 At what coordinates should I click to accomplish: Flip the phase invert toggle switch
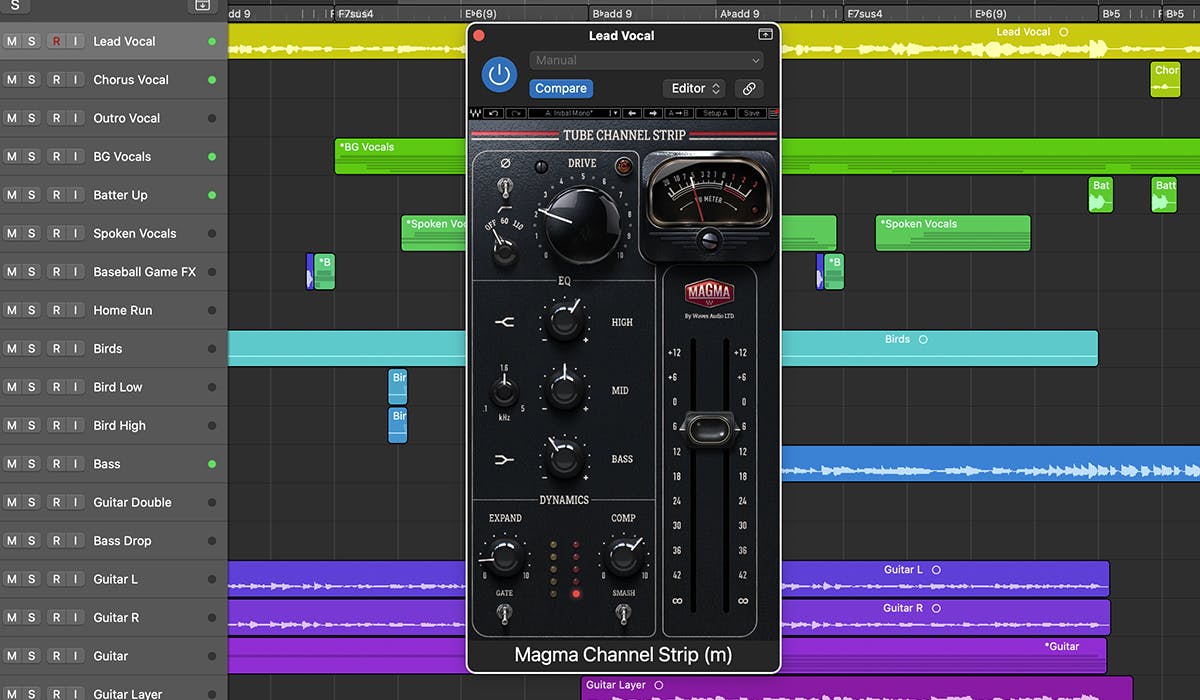coord(506,187)
